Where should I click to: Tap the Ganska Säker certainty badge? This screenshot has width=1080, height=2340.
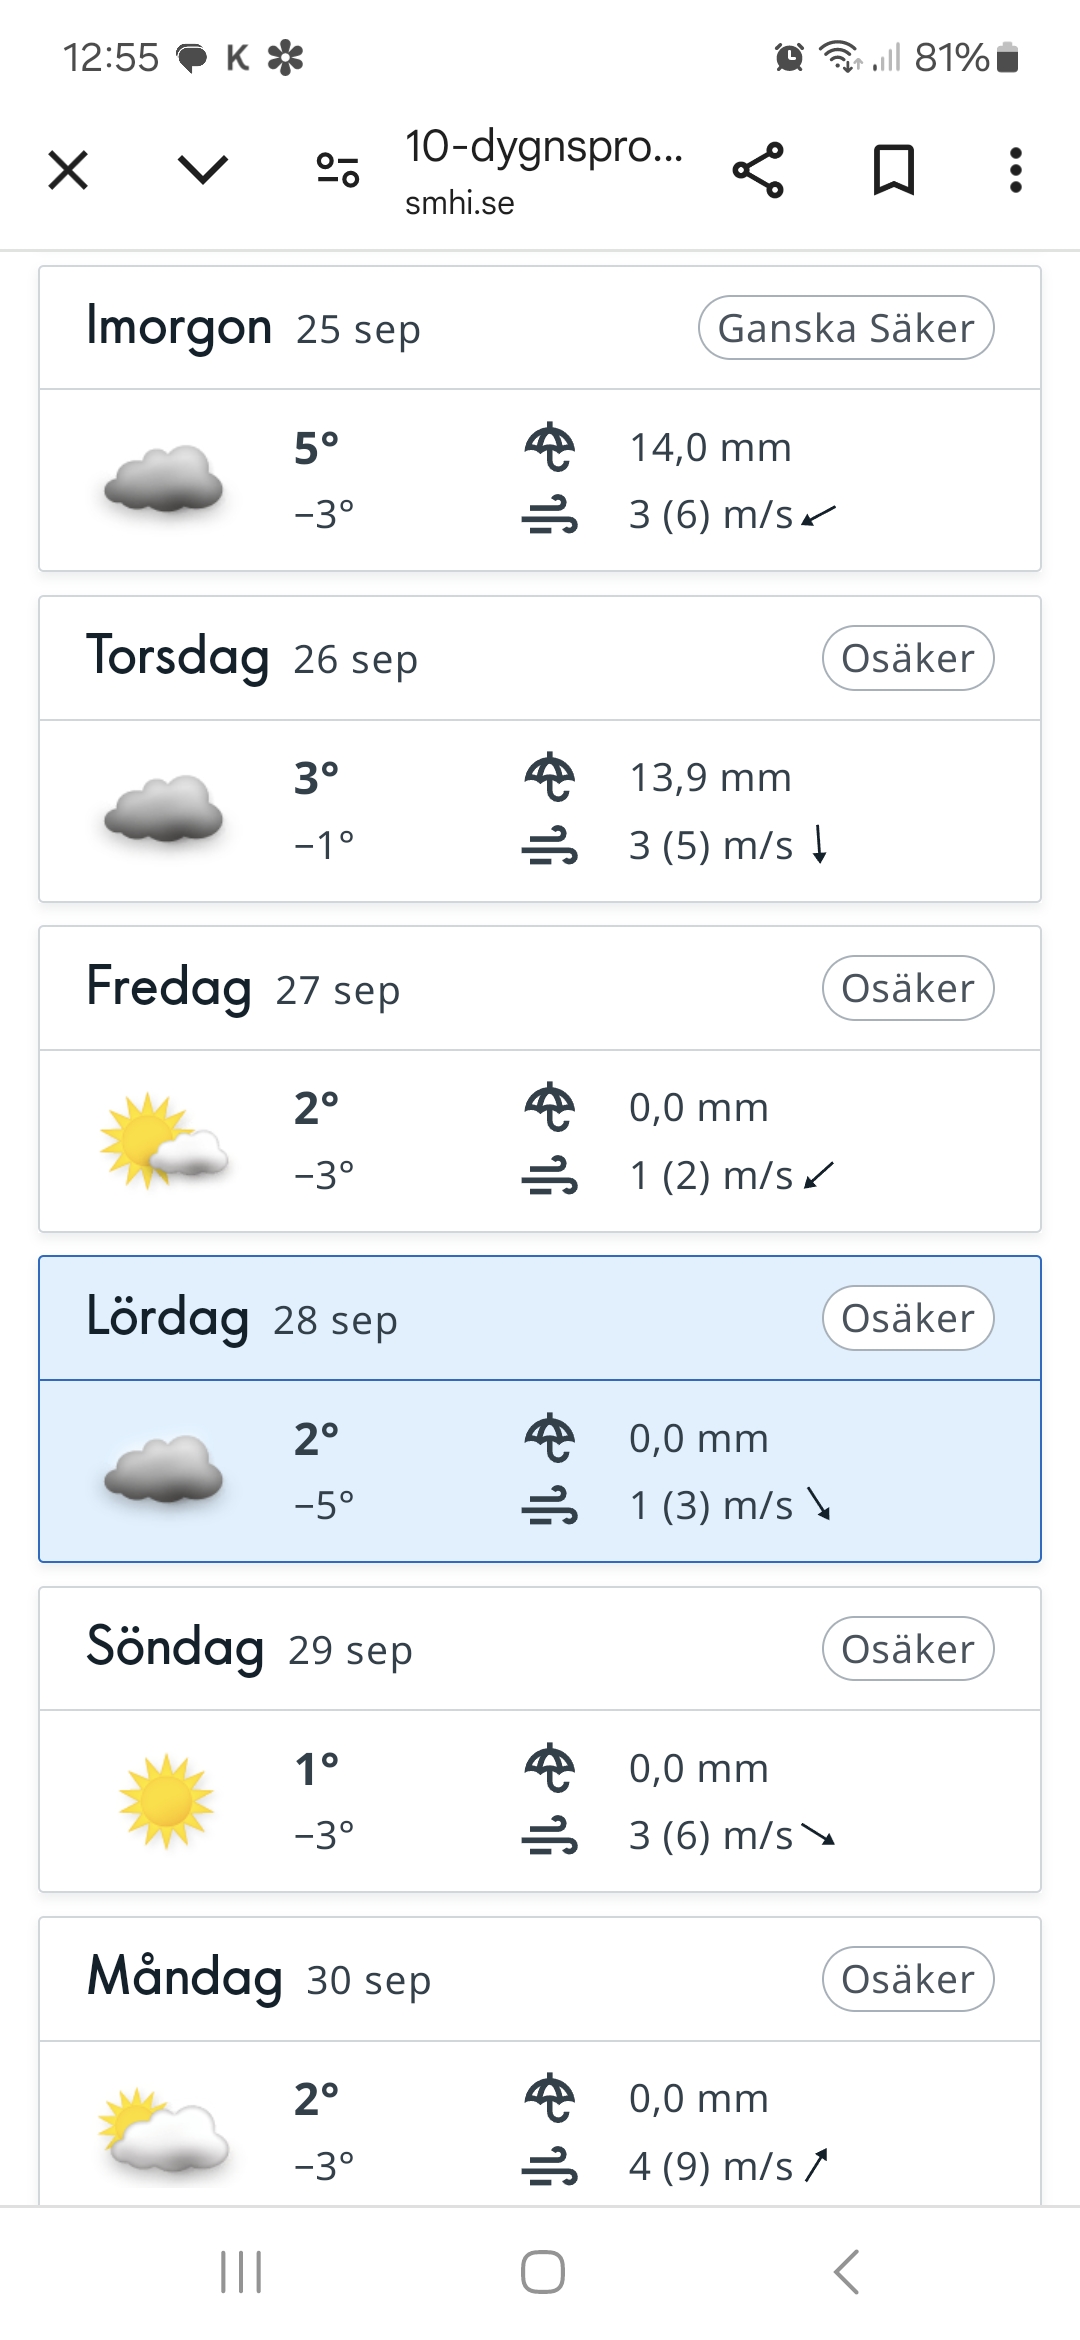point(846,328)
